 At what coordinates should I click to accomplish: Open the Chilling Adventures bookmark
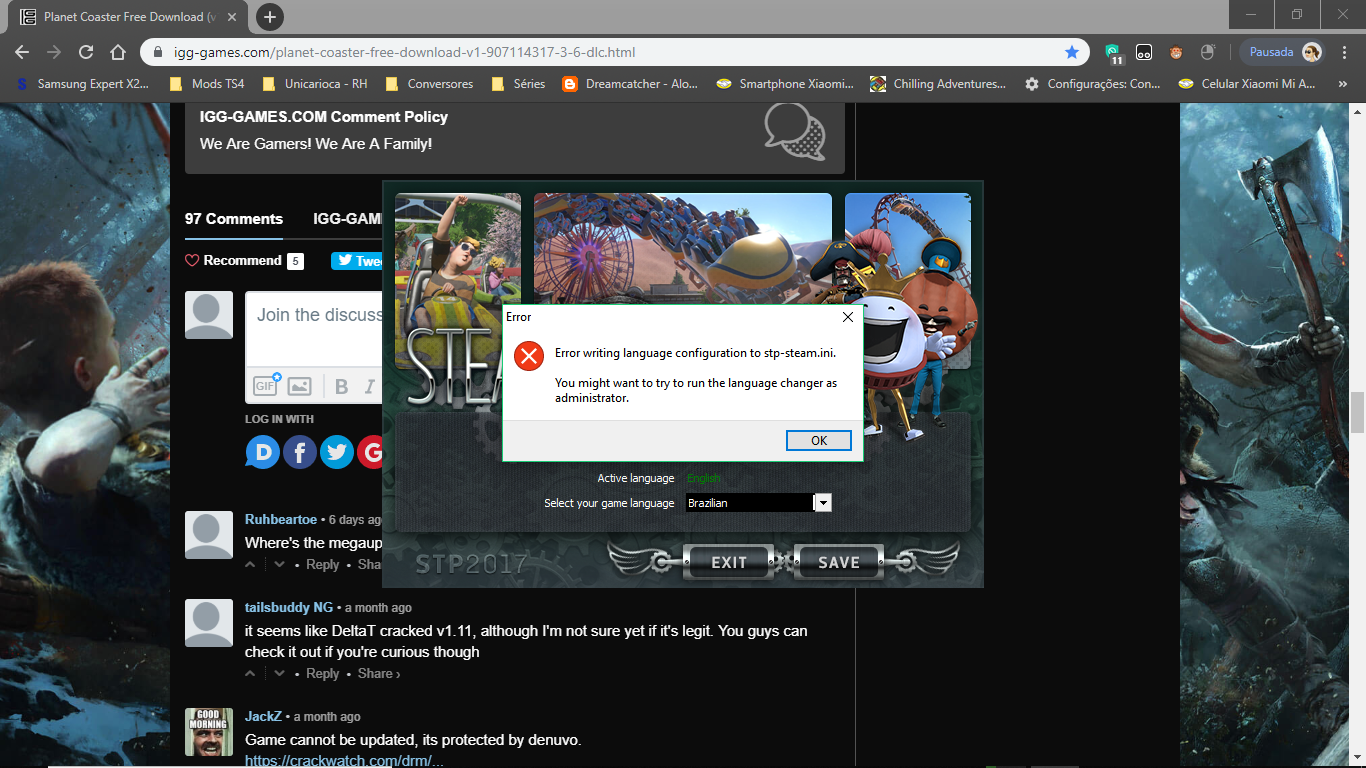point(938,84)
